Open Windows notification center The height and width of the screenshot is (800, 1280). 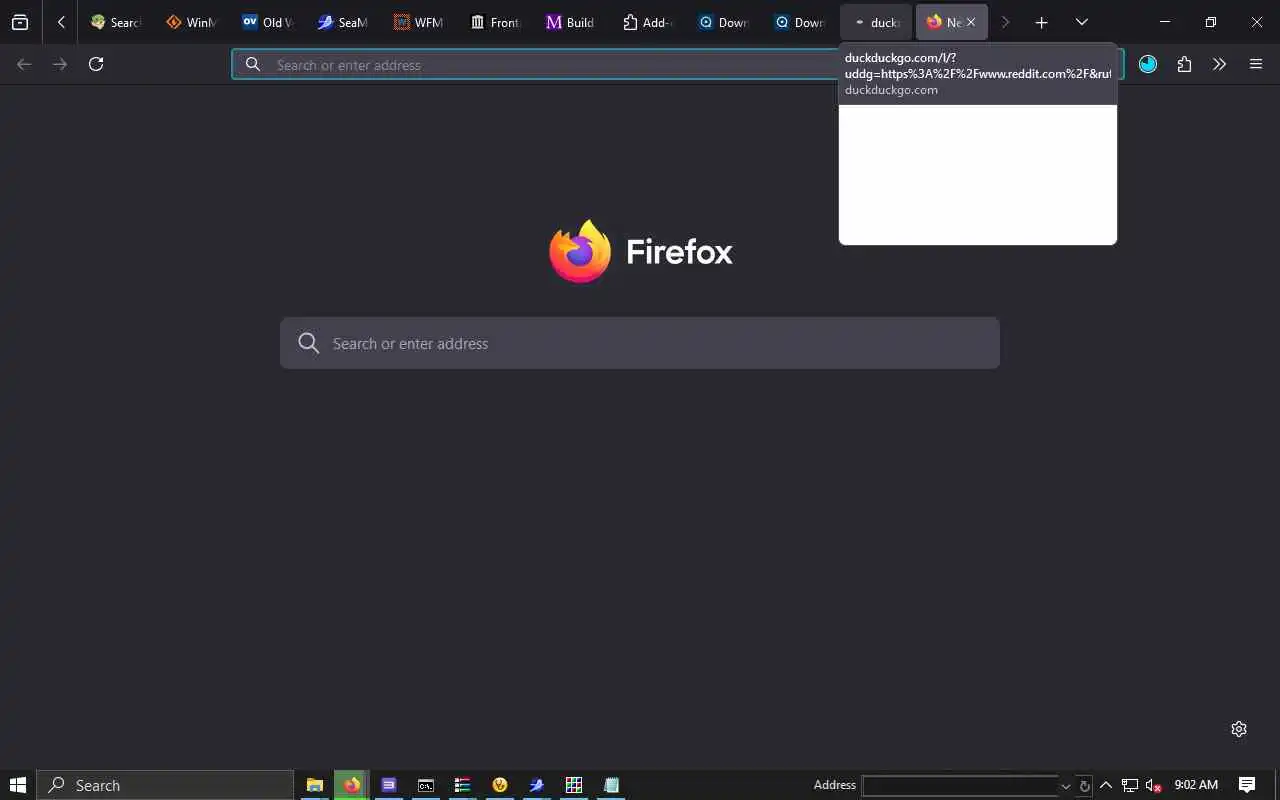[x=1247, y=785]
